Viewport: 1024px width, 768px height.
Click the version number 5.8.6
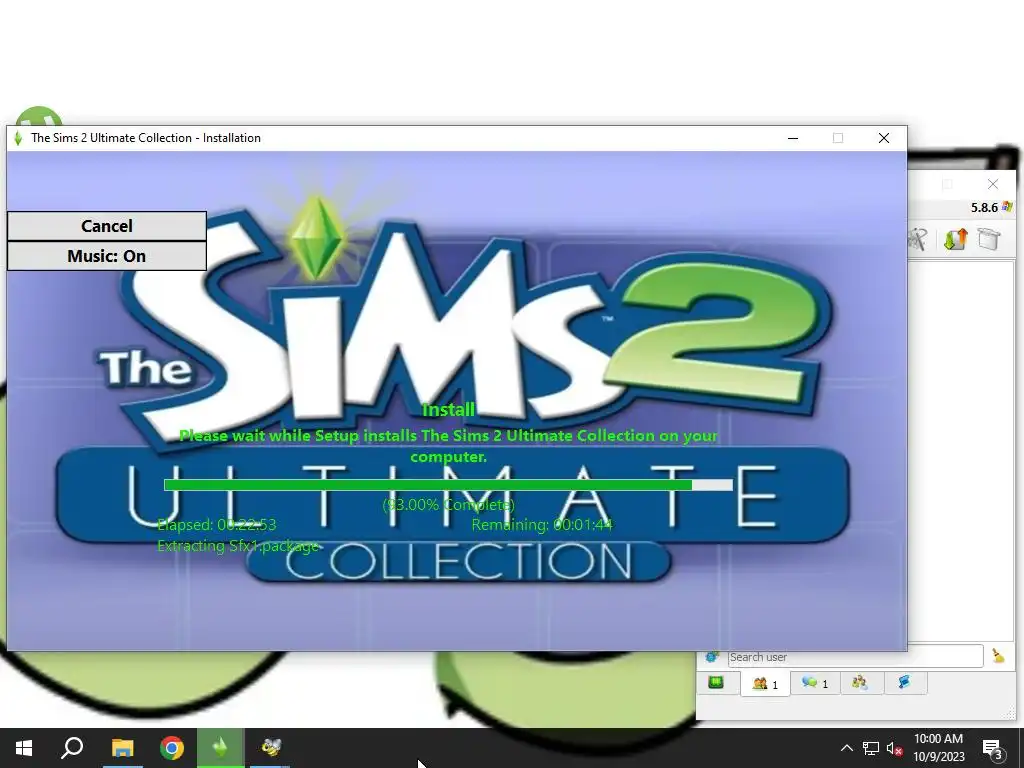click(984, 208)
